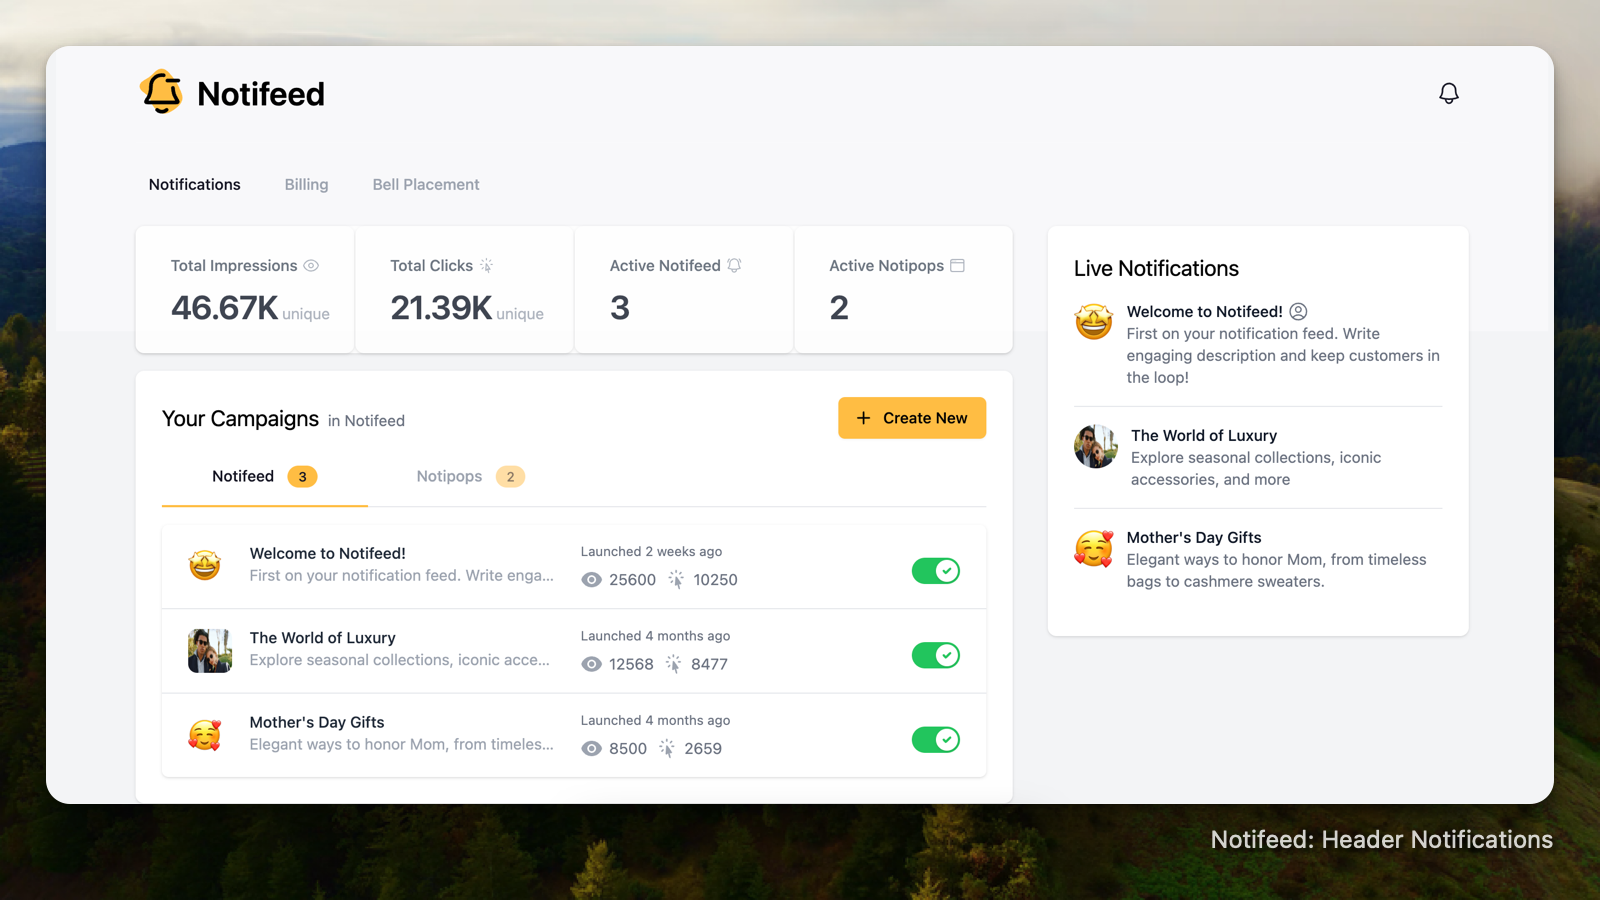This screenshot has height=900, width=1600.
Task: Click the impressions eye icon next to 25600
Action: click(592, 580)
